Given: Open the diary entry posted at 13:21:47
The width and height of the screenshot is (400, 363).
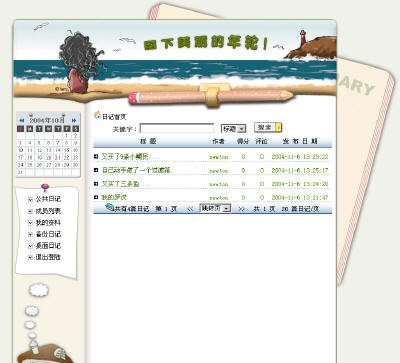Looking at the screenshot, I should pyautogui.click(x=114, y=197).
